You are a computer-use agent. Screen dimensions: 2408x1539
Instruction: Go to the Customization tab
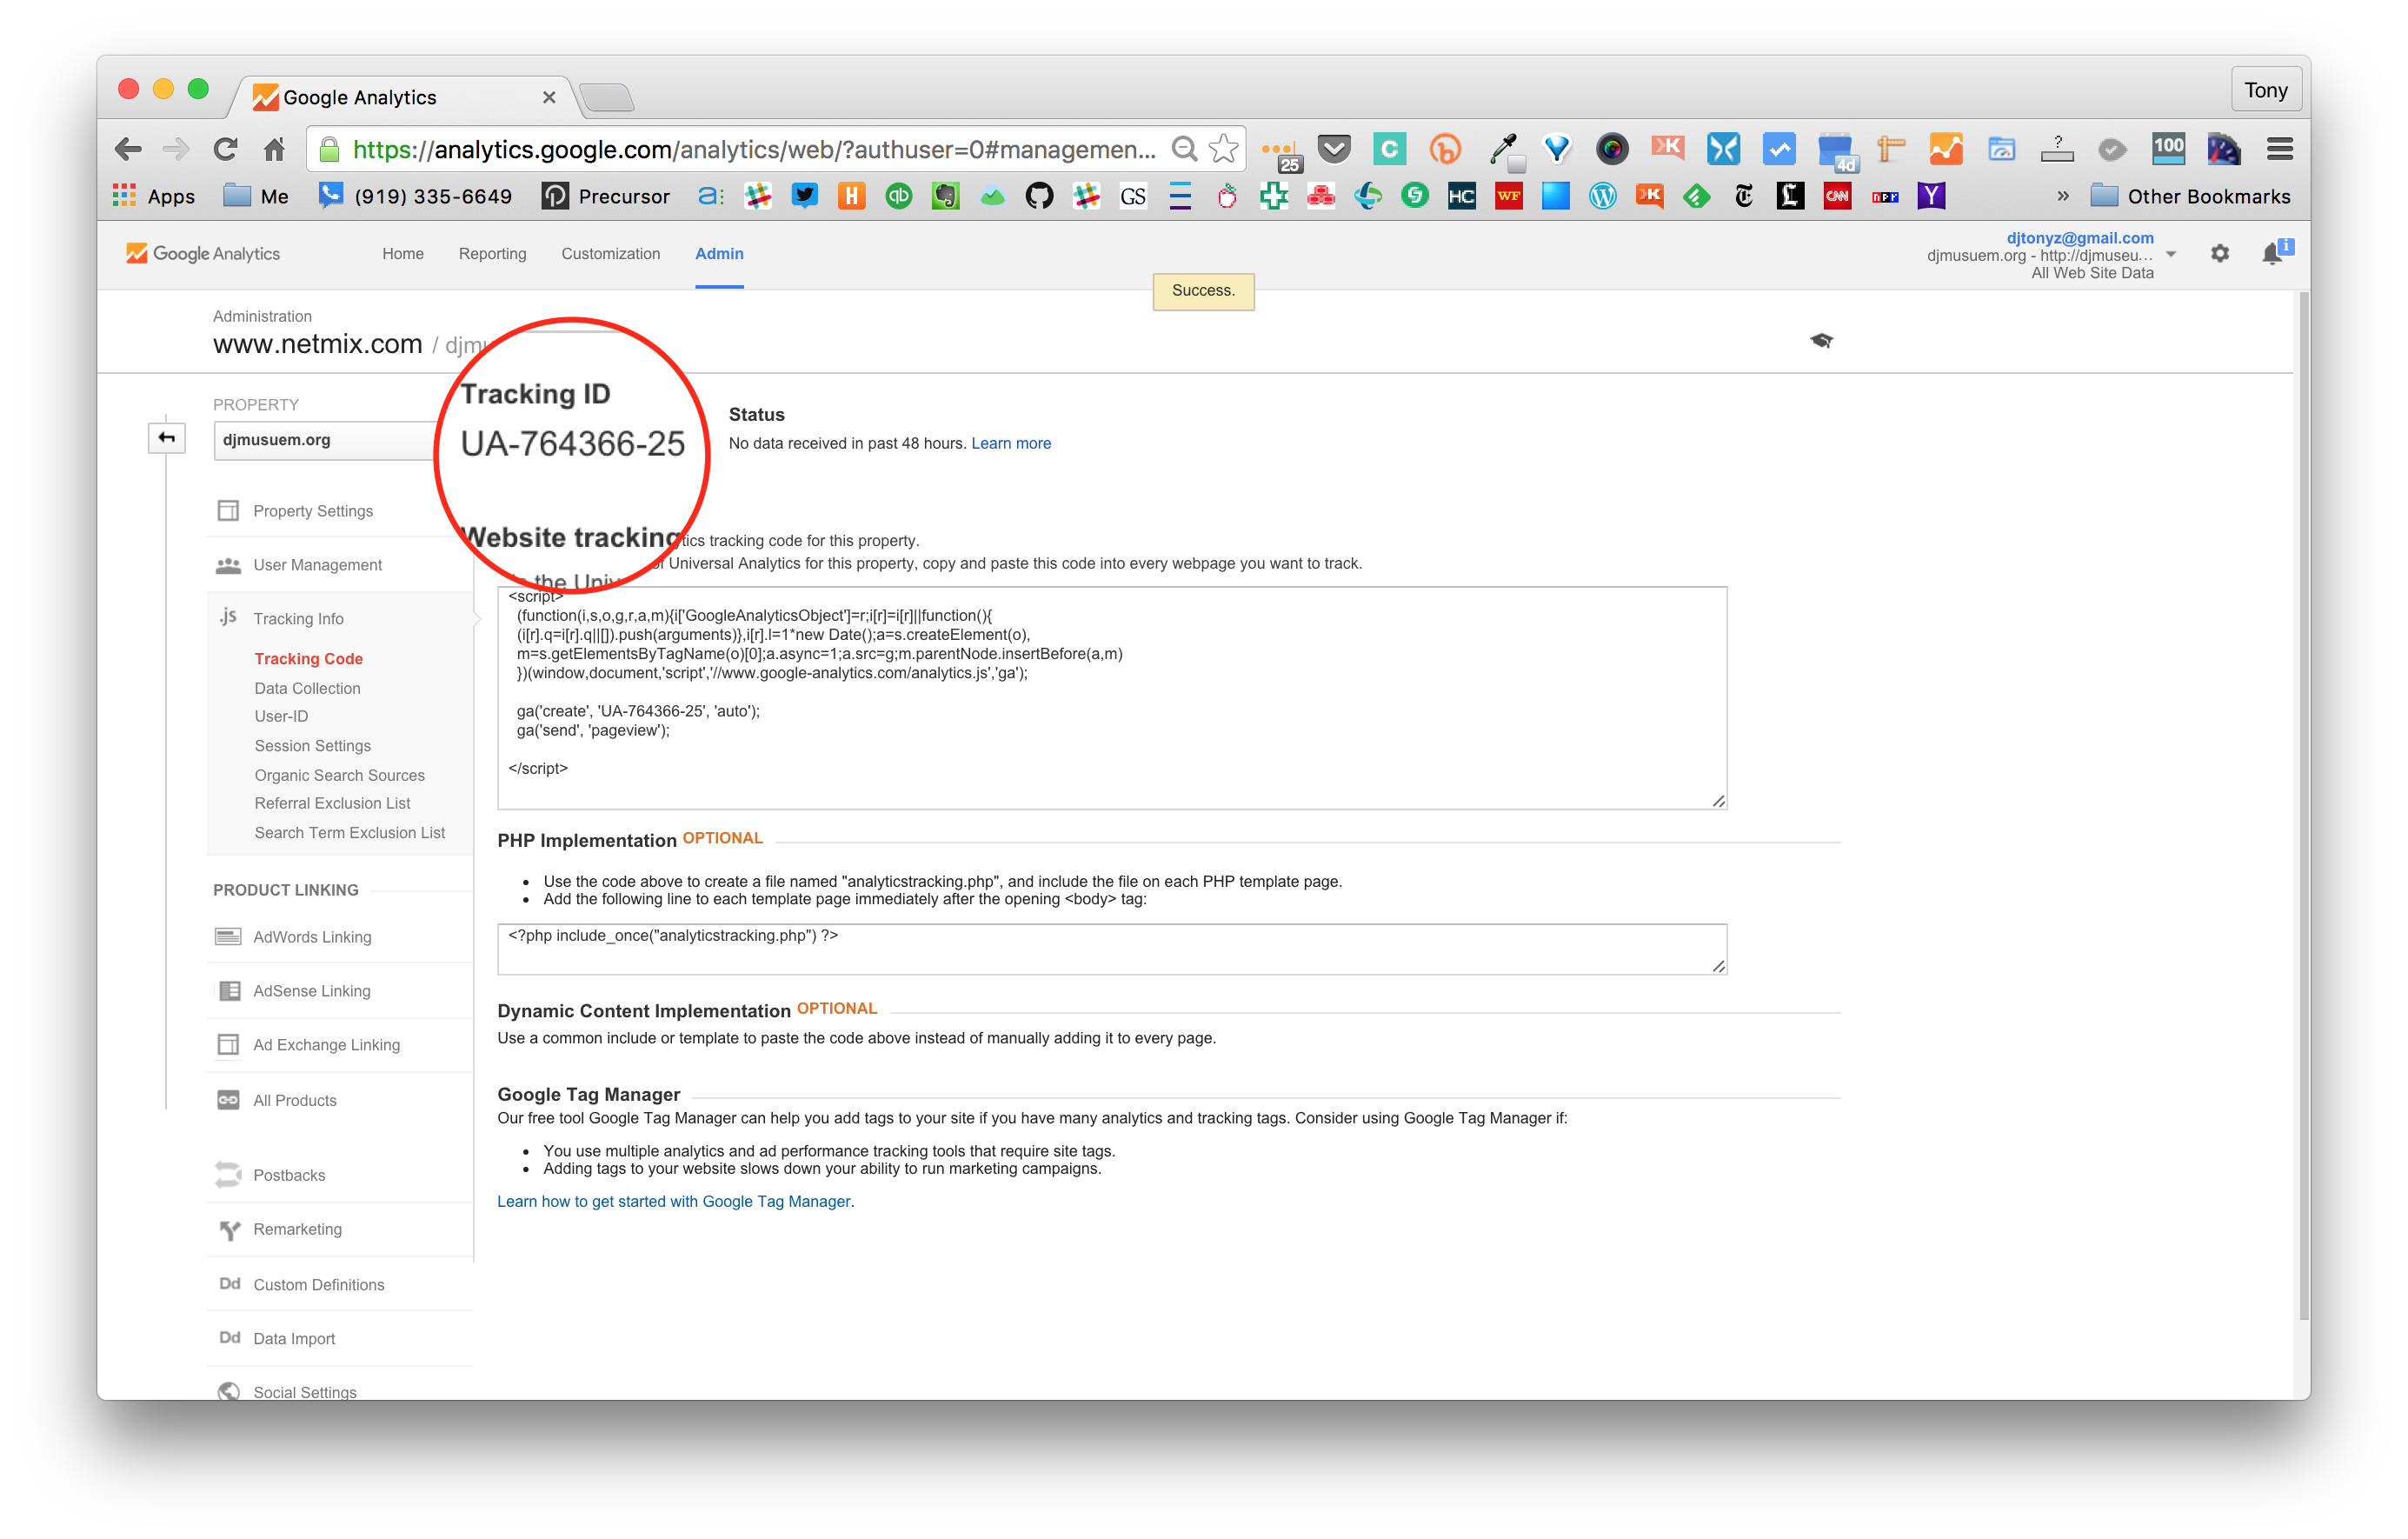pyautogui.click(x=610, y=254)
